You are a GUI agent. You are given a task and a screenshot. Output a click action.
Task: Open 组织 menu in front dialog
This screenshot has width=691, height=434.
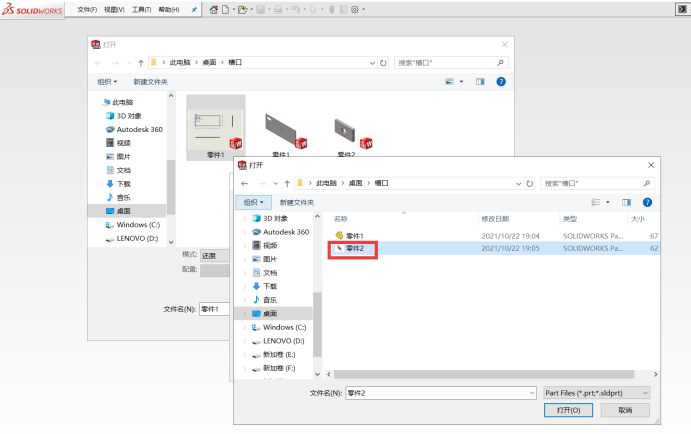253,202
